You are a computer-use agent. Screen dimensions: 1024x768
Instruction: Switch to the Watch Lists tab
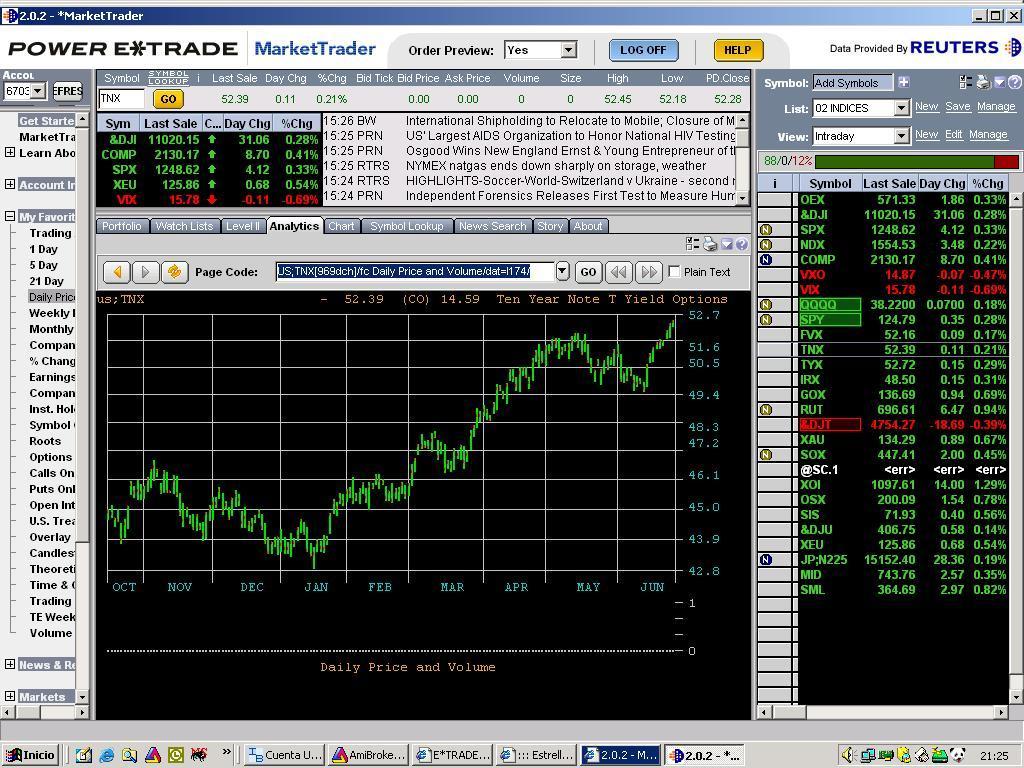point(184,226)
